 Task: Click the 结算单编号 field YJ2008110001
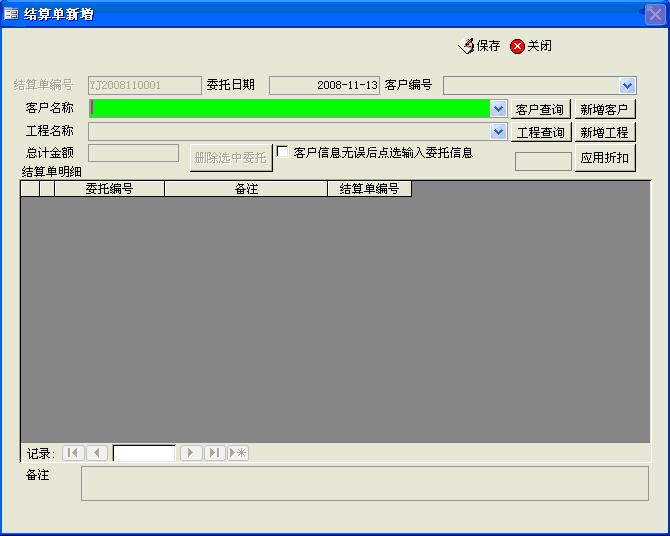click(x=144, y=85)
